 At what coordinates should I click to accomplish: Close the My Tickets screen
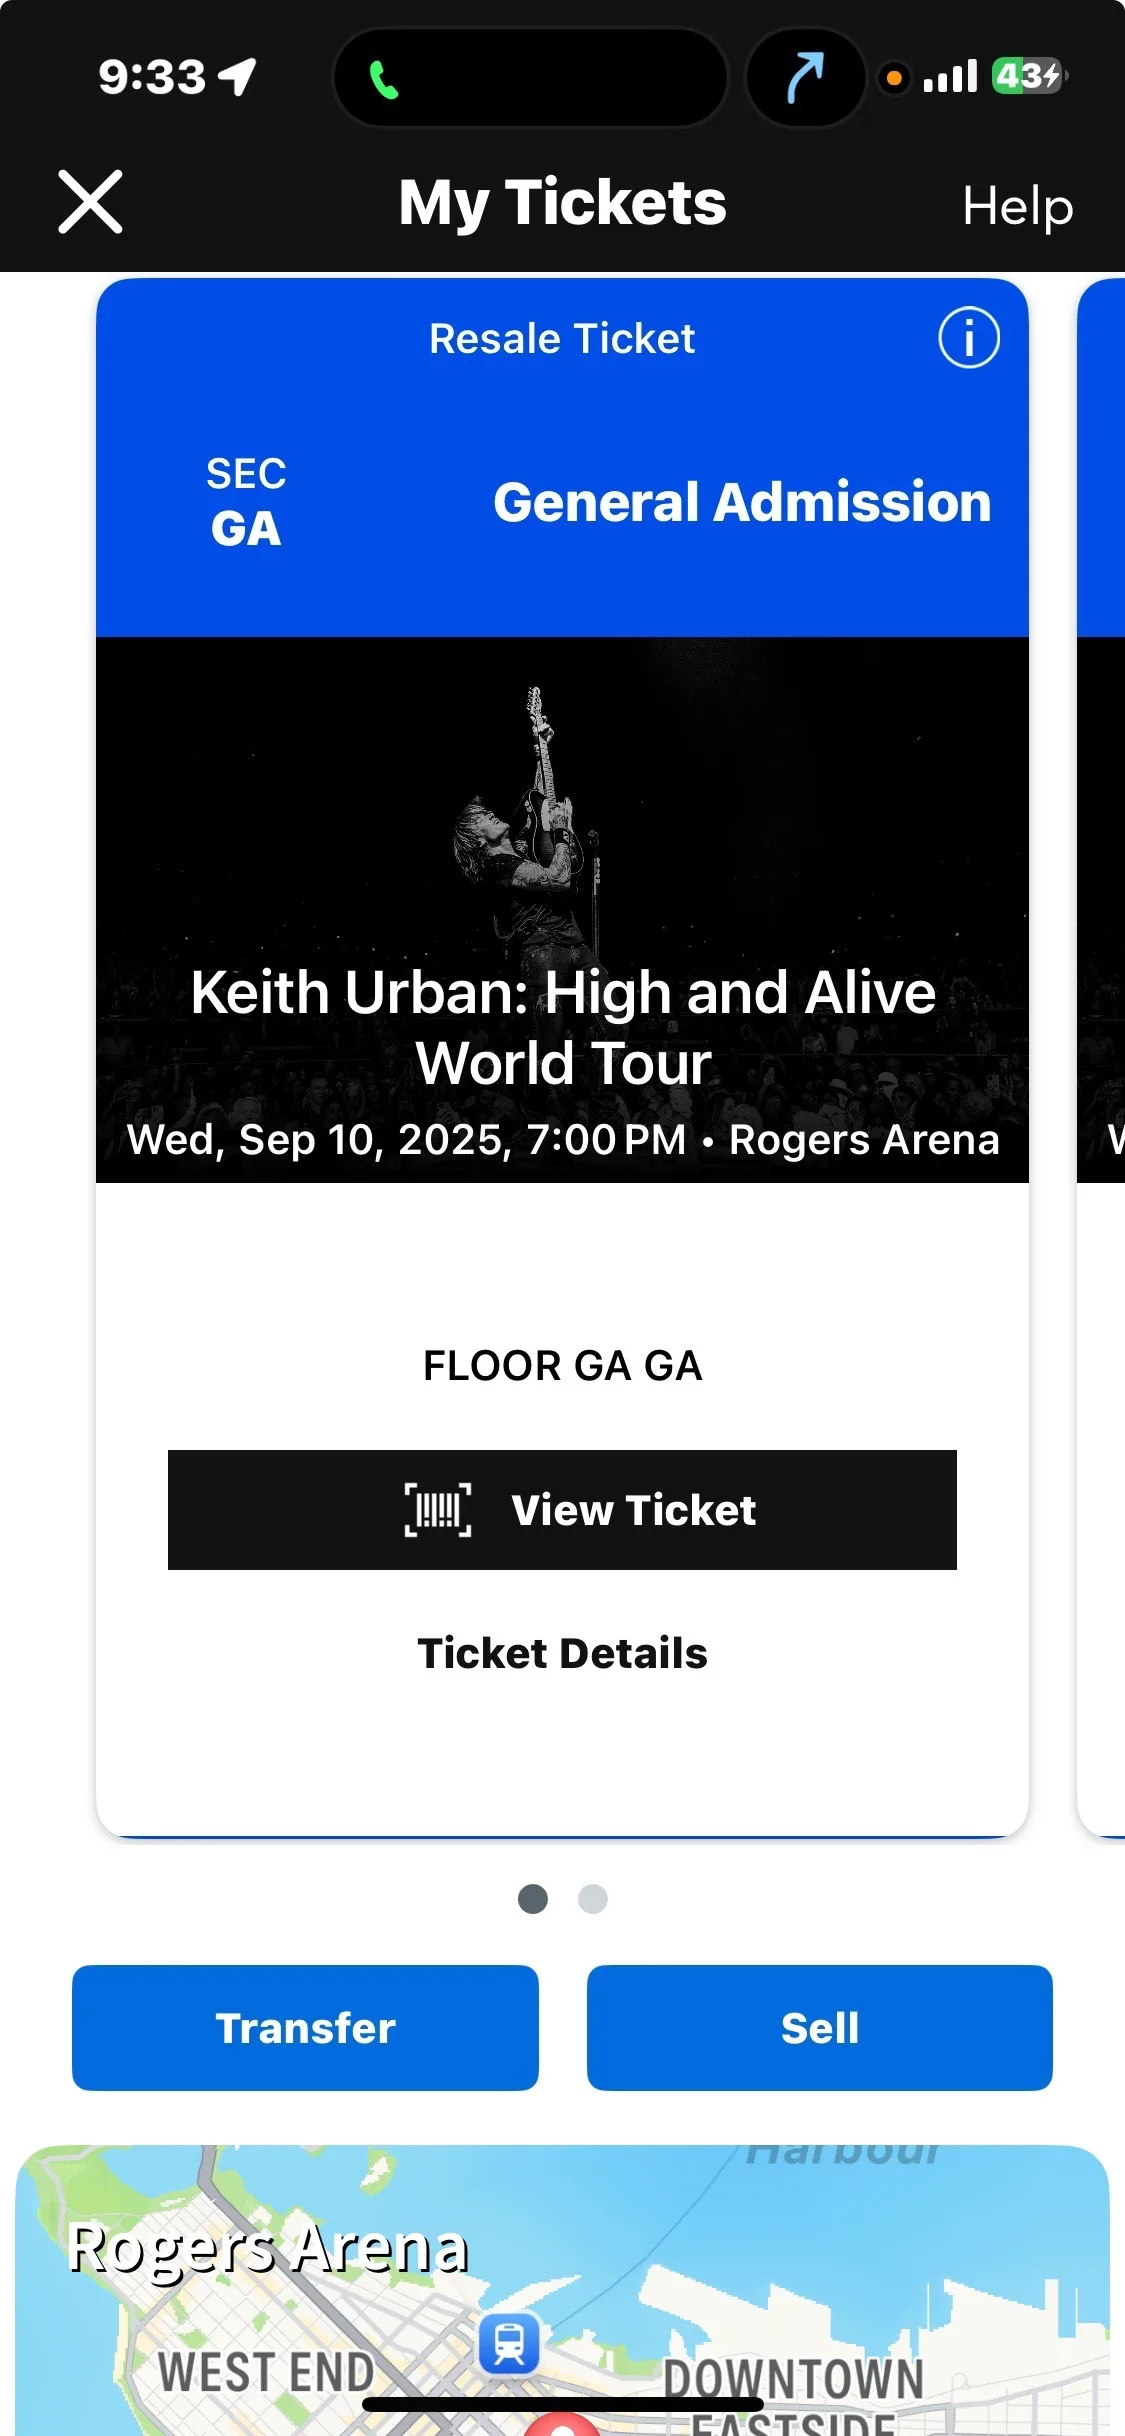[x=90, y=202]
